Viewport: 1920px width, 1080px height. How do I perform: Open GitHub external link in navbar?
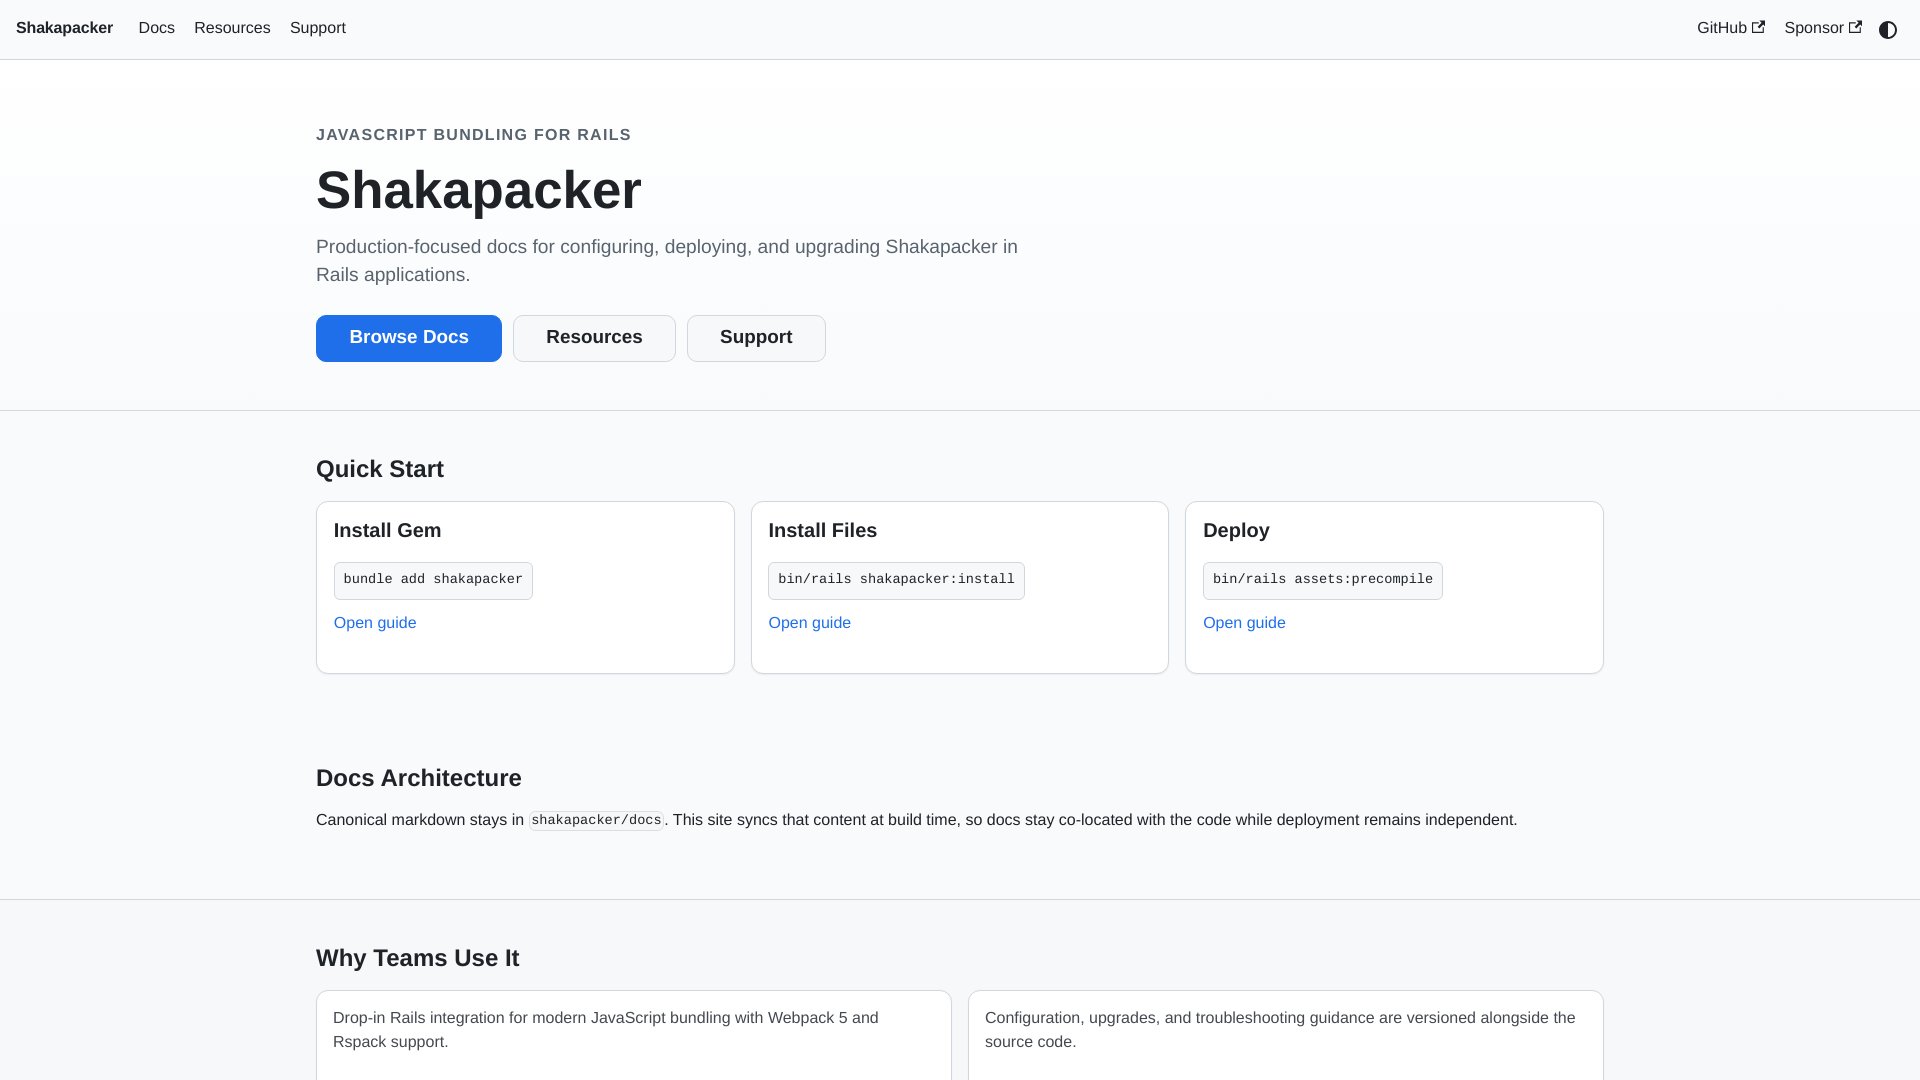pos(1730,28)
